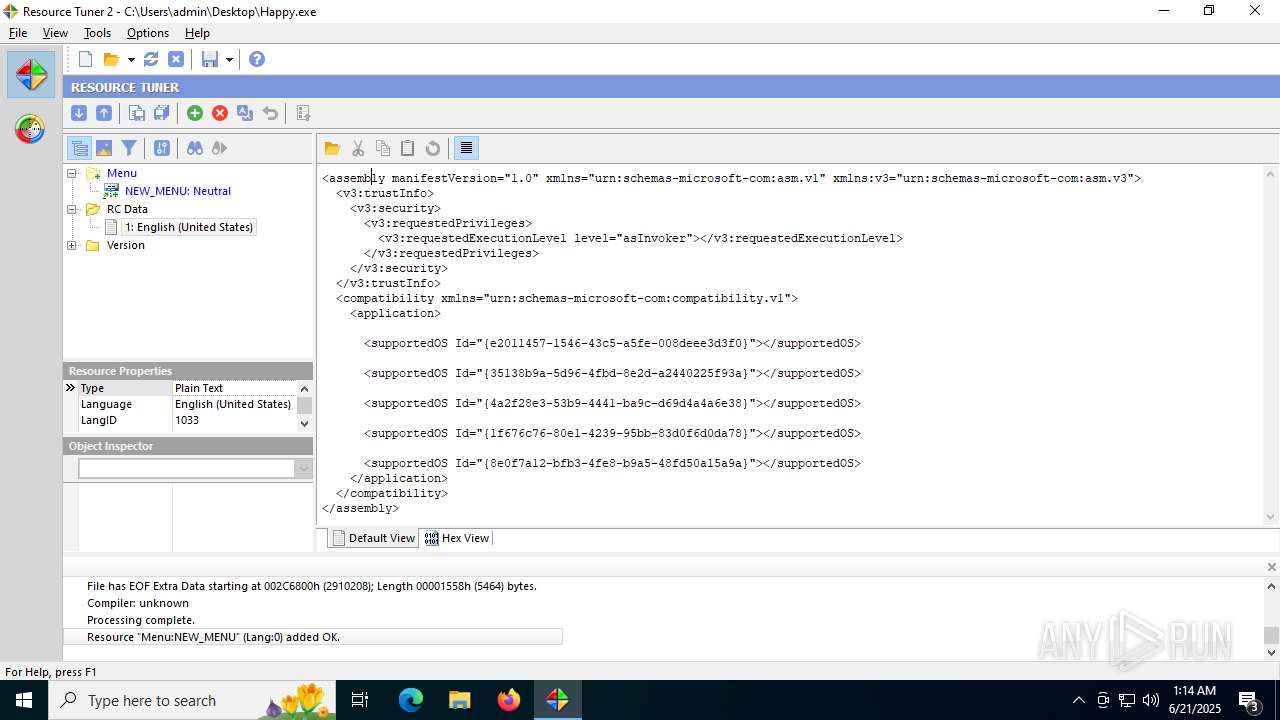
Task: Open the View menu
Action: tap(55, 33)
